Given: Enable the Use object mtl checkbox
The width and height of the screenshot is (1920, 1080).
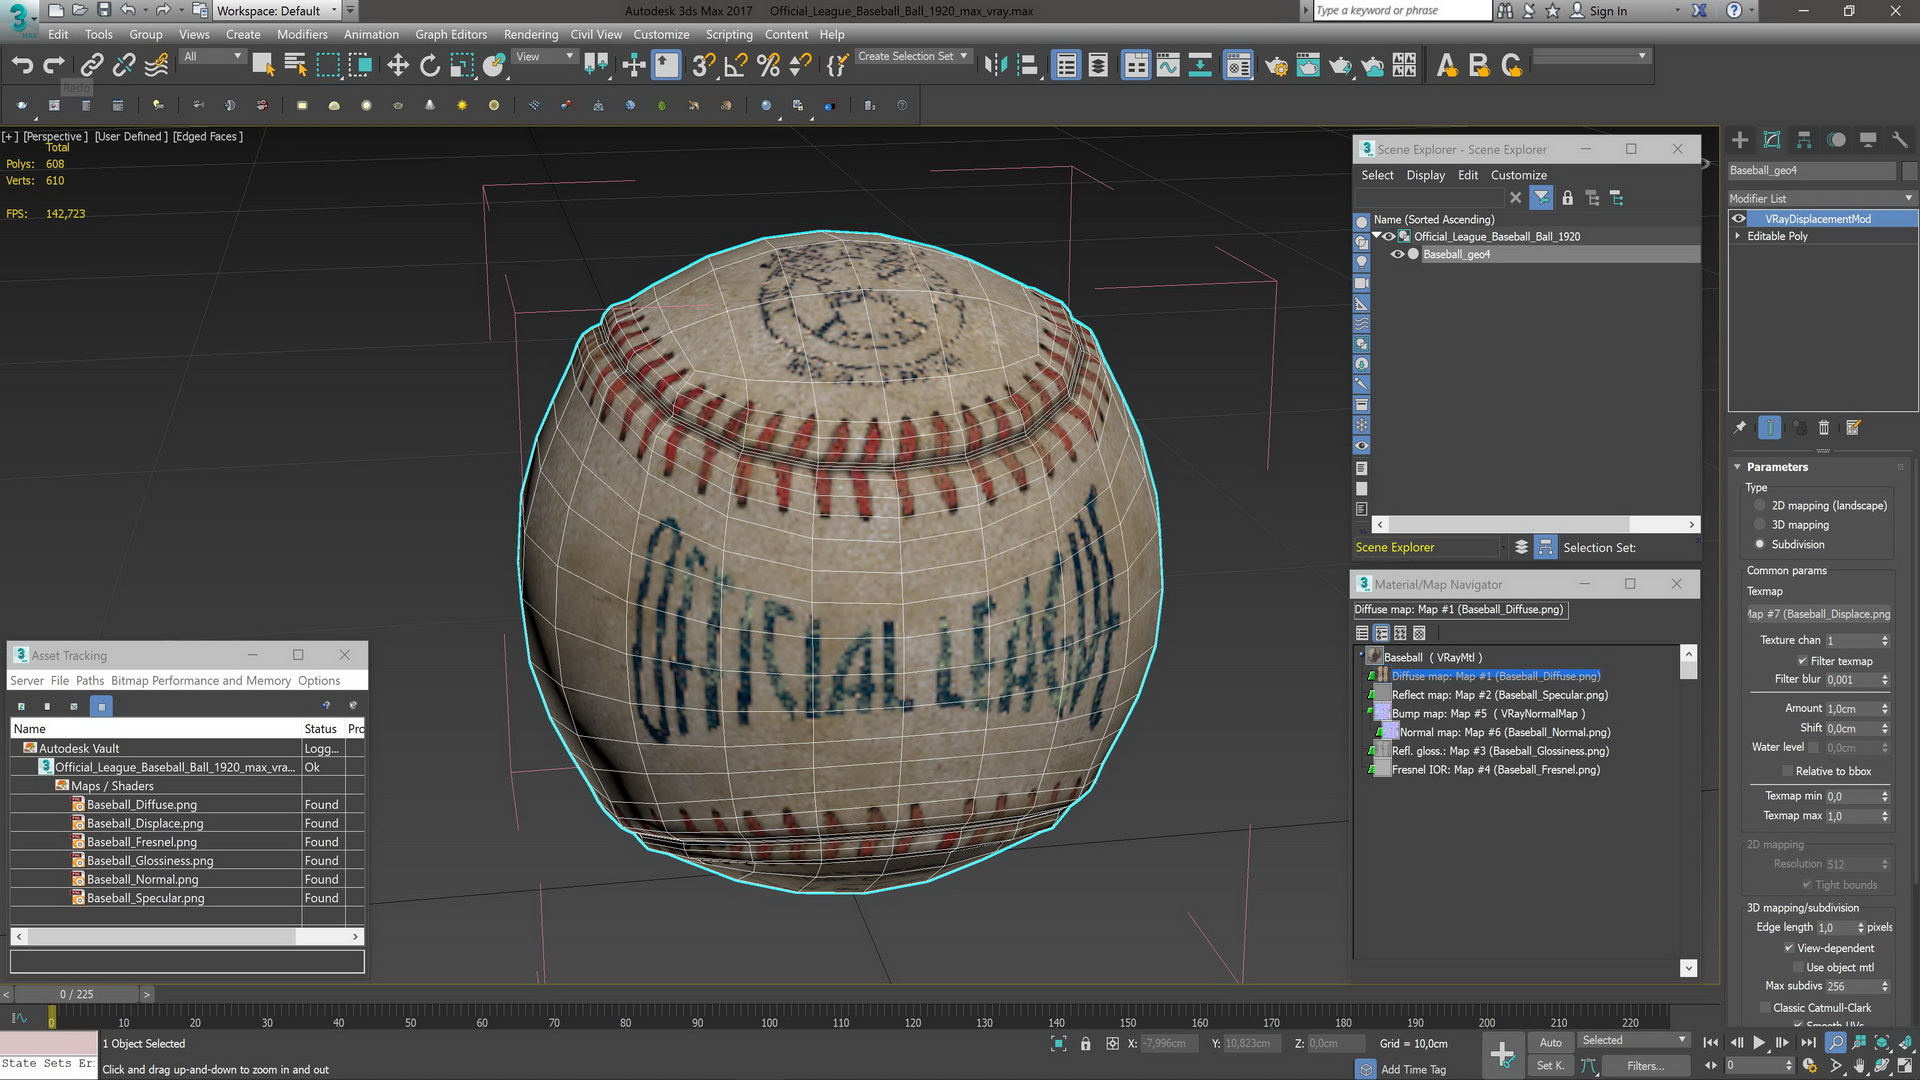Looking at the screenshot, I should pos(1798,967).
